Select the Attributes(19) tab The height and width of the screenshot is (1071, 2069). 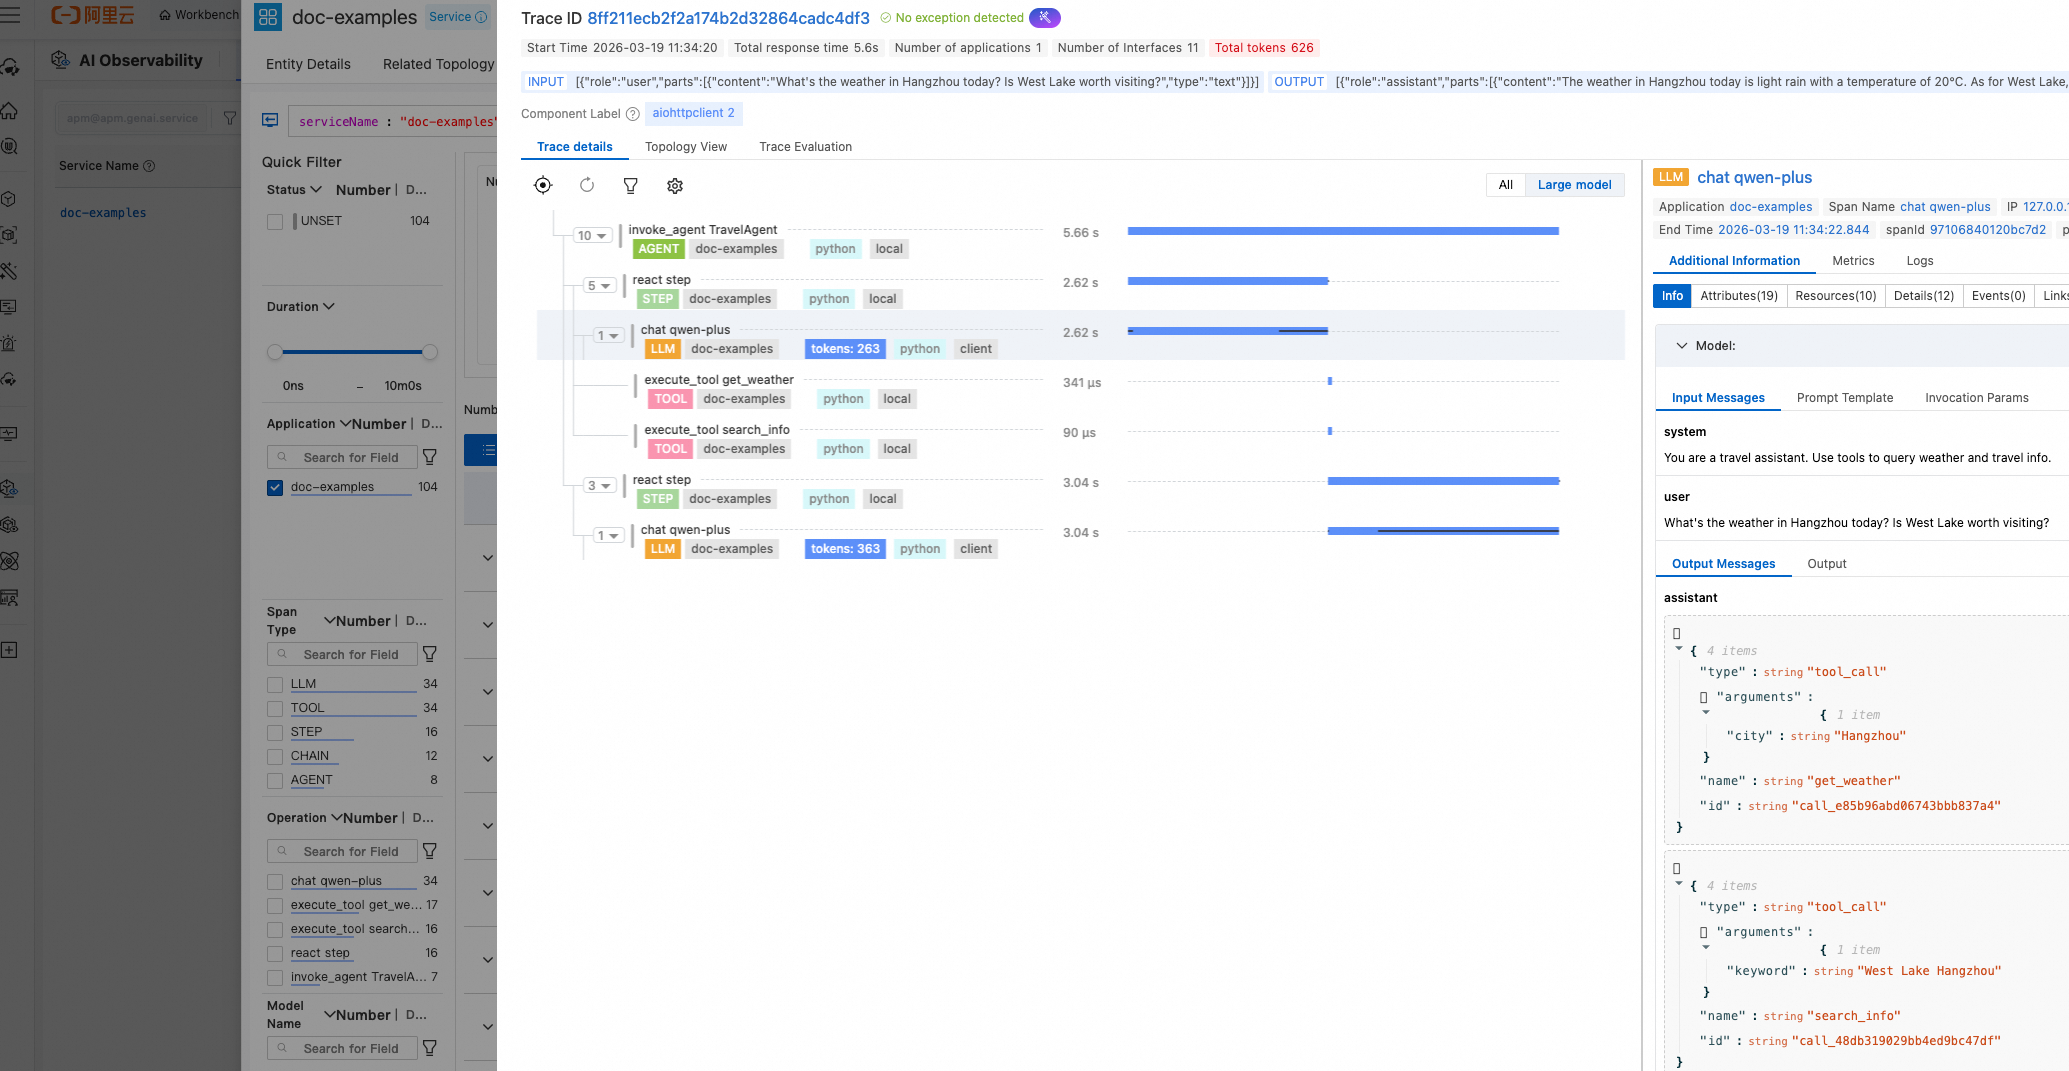point(1739,296)
